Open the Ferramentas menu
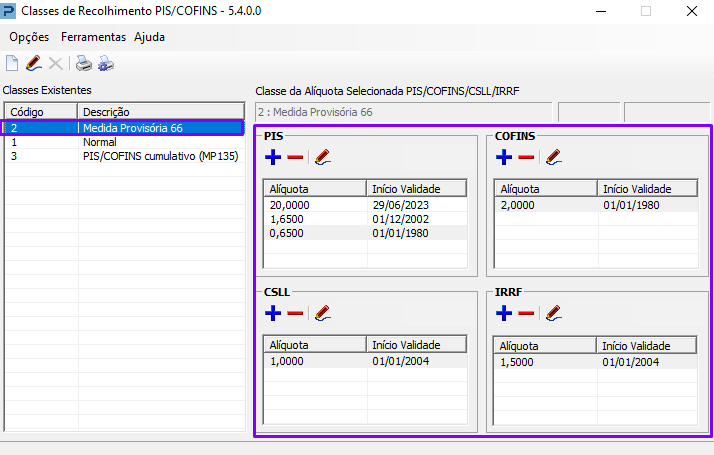 [x=93, y=37]
